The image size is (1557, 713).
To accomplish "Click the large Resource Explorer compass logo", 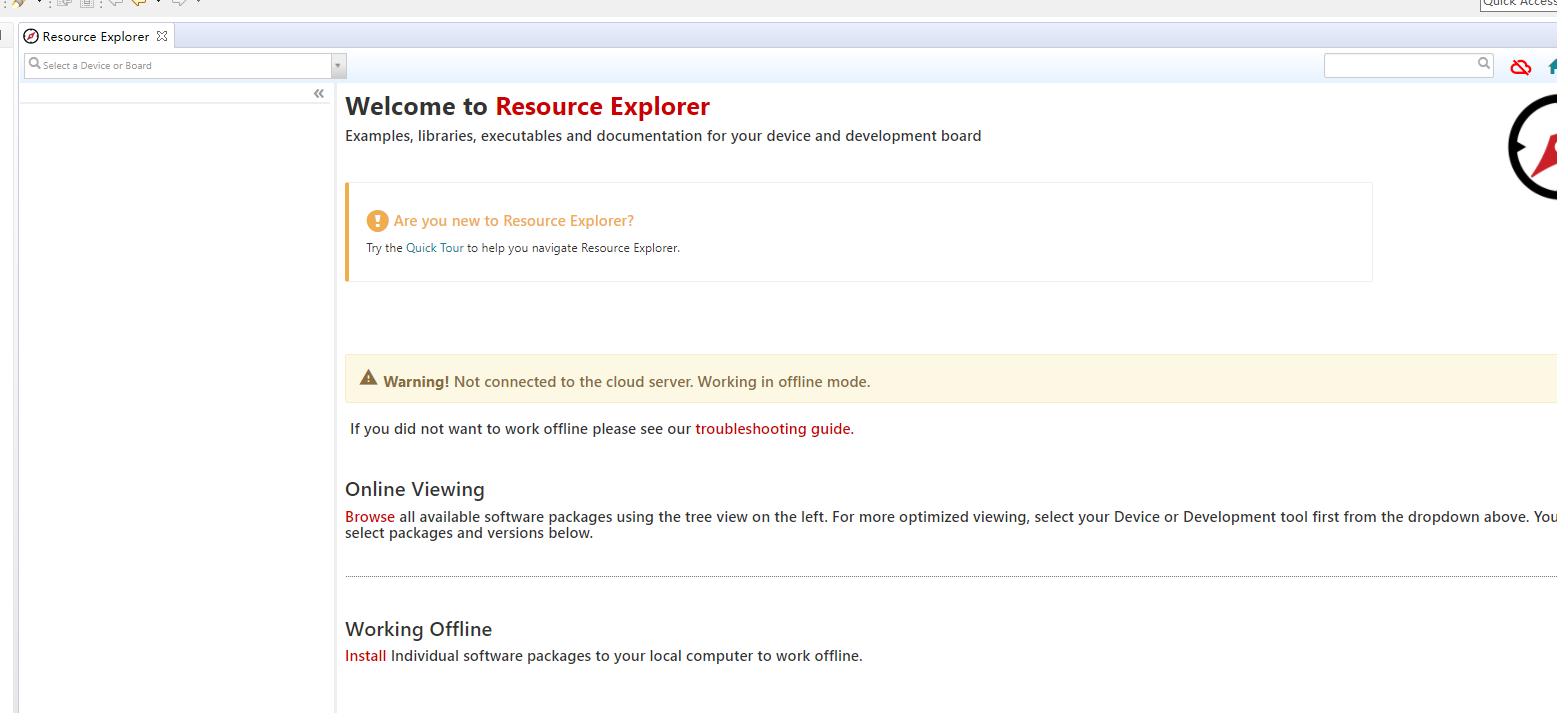I will tap(1533, 148).
